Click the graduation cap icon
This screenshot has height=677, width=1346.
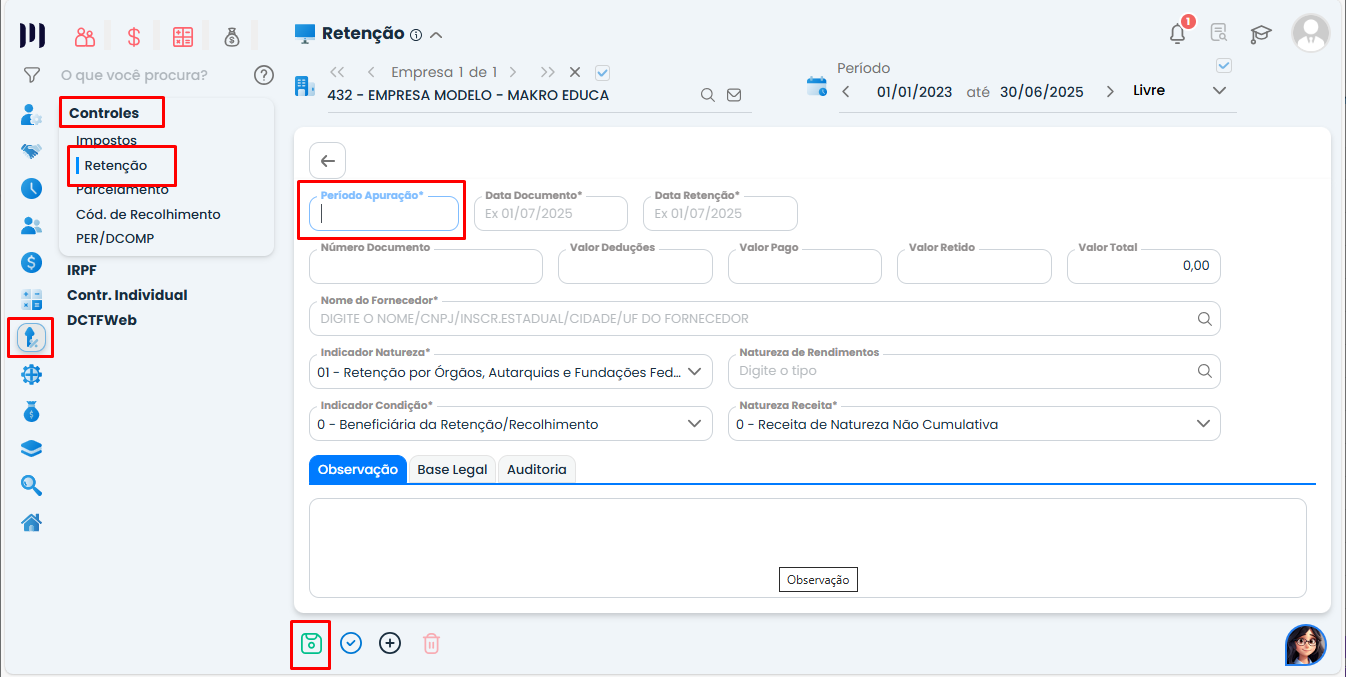click(1260, 34)
